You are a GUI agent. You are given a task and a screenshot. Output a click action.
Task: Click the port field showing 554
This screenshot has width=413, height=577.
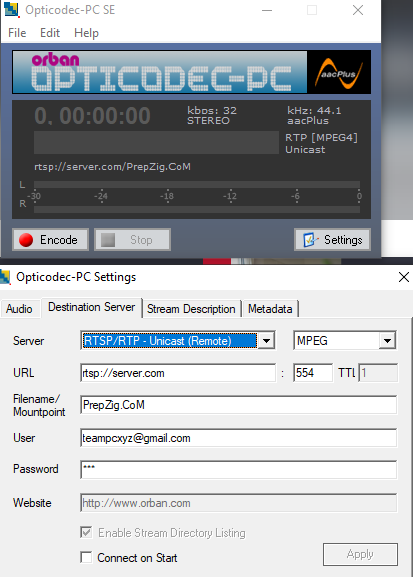click(313, 373)
